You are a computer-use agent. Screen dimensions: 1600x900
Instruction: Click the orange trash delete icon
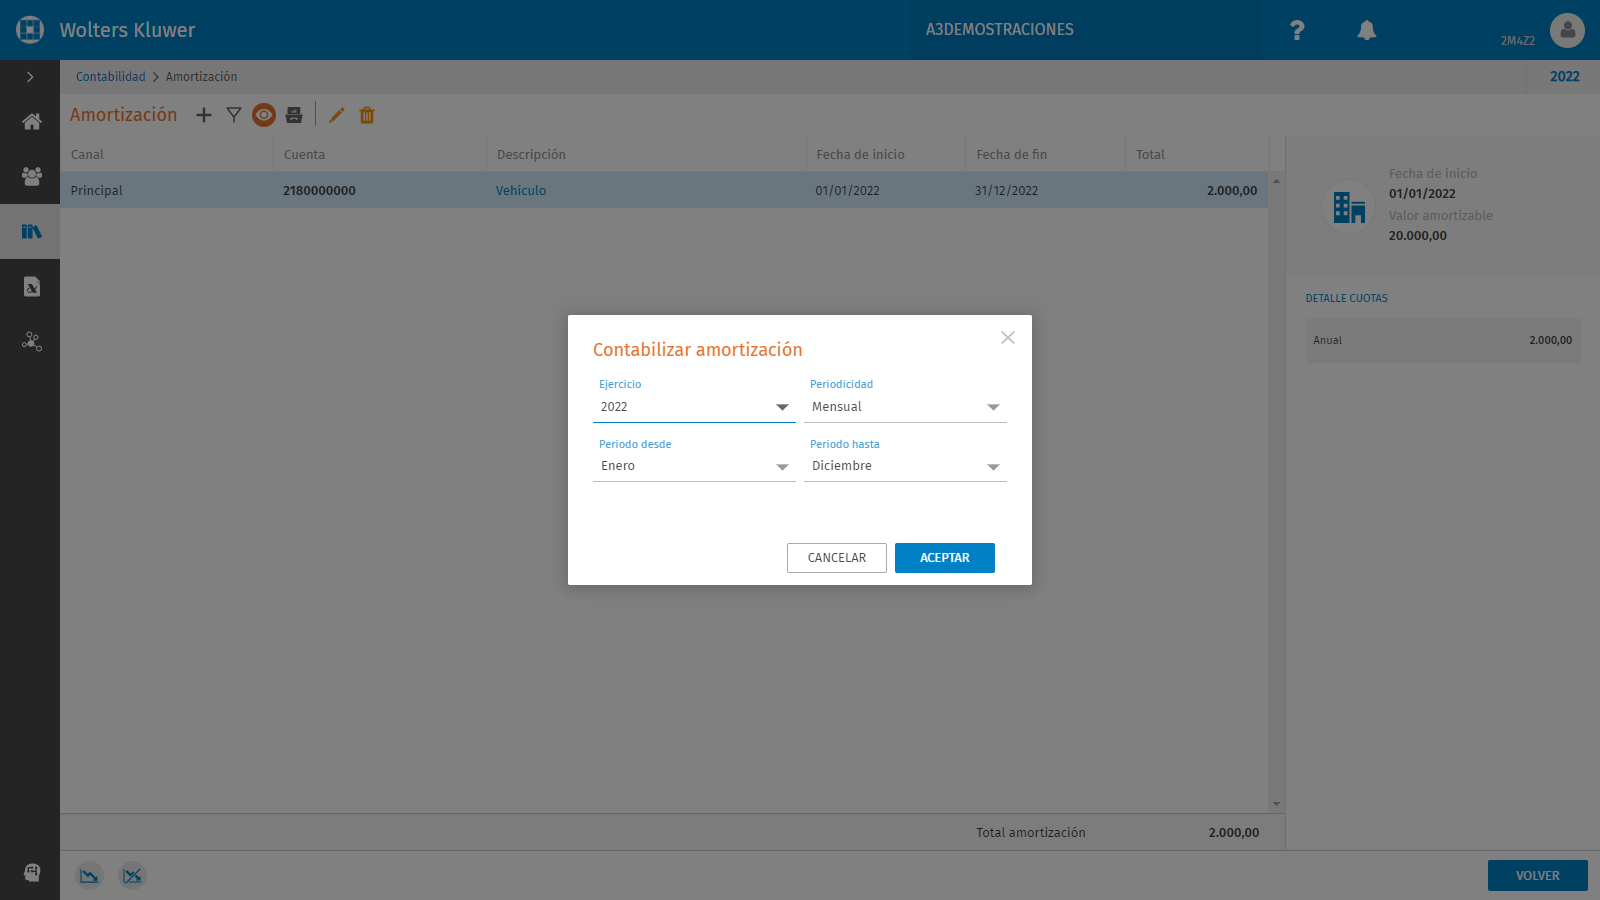pos(367,115)
